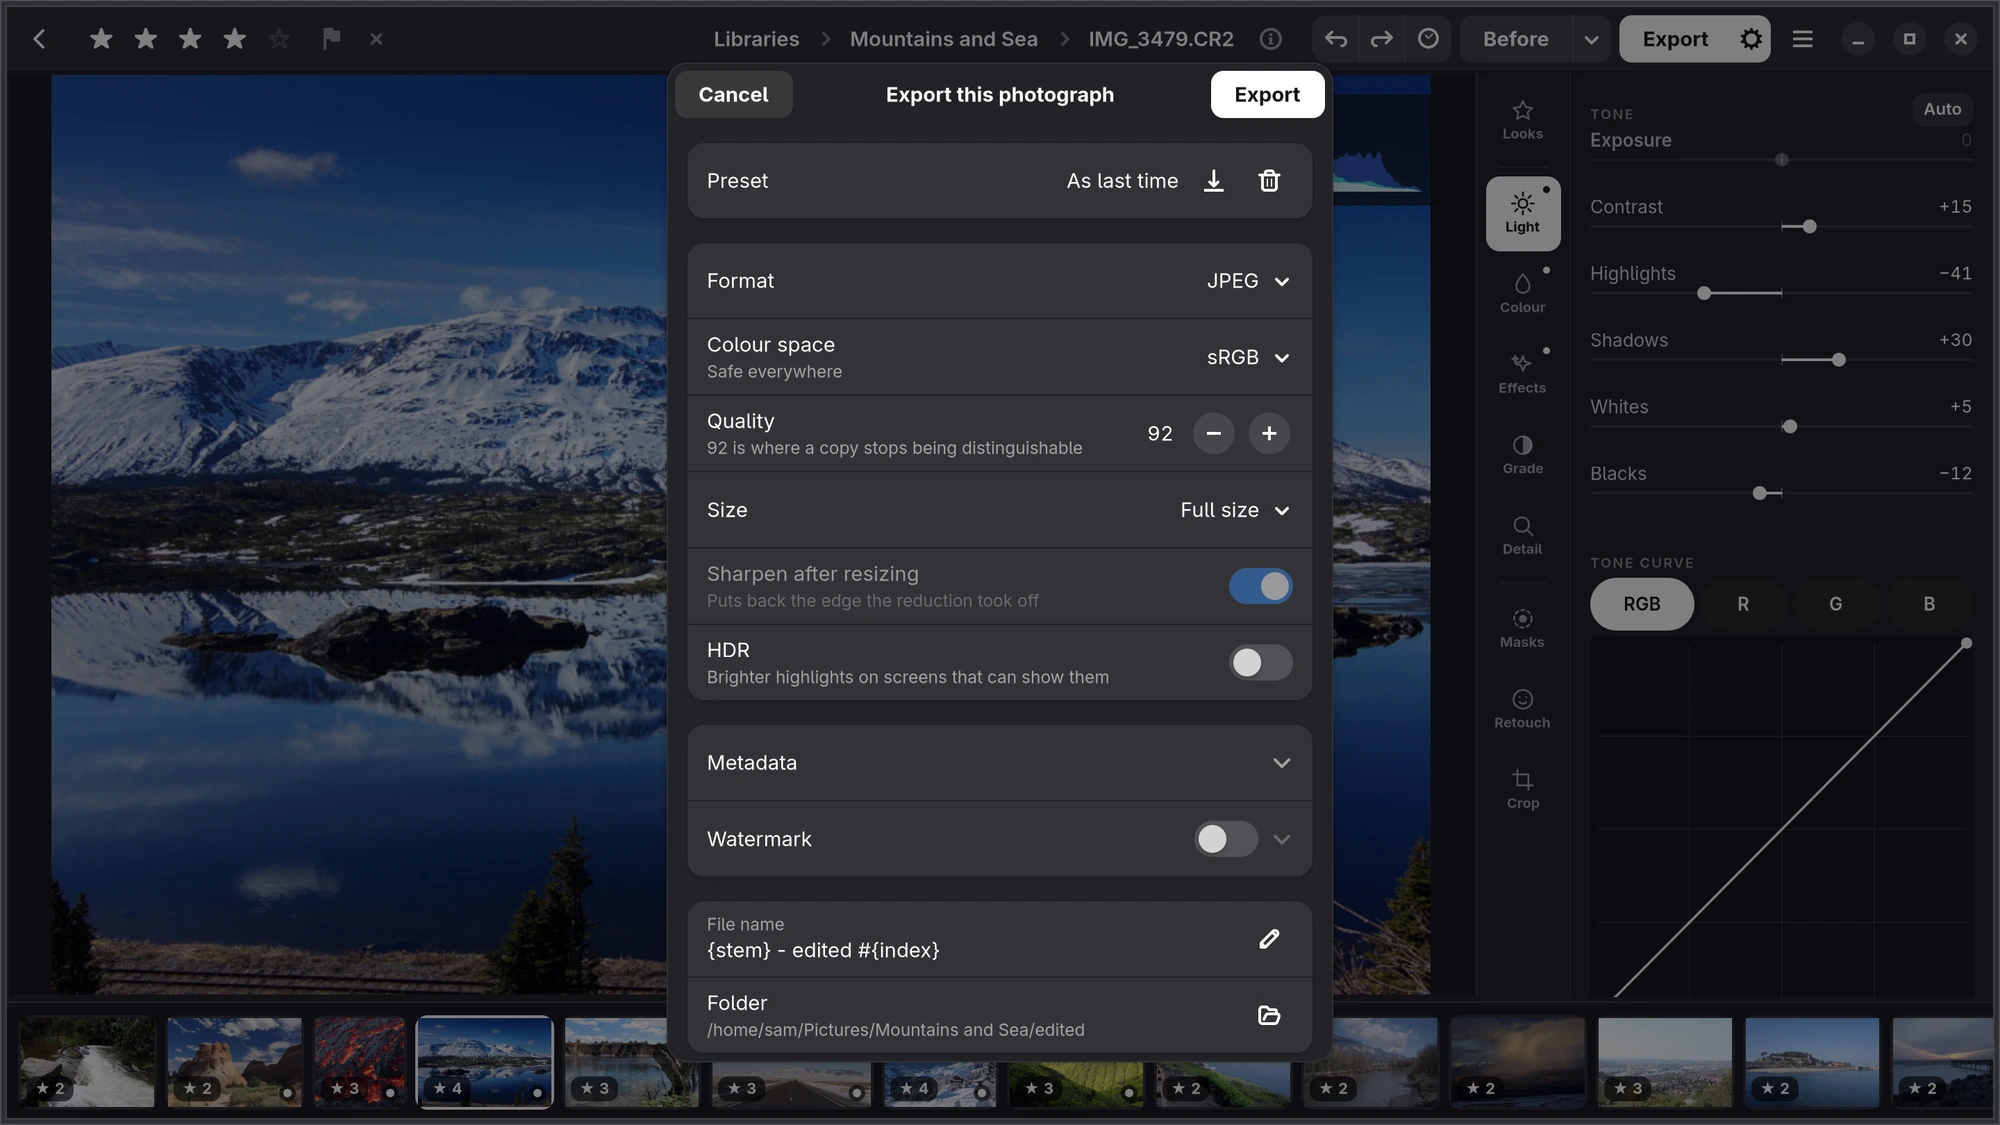Click the Highlights slider handle
The image size is (2000, 1125).
click(x=1704, y=293)
